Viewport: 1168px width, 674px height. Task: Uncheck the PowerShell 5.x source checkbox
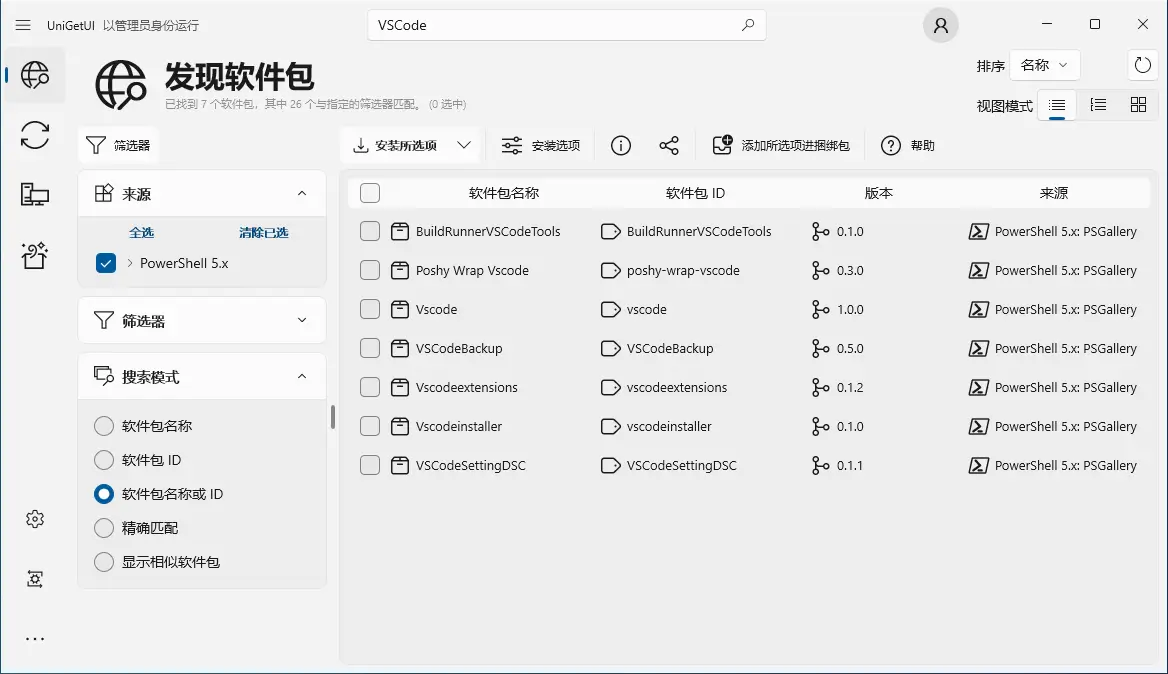pyautogui.click(x=106, y=264)
